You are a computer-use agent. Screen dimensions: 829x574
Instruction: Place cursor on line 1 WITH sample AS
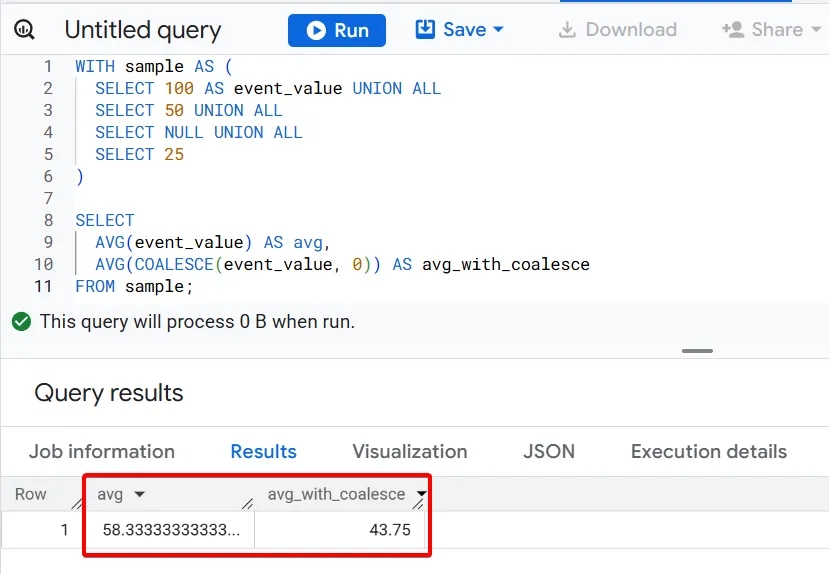[x=153, y=67]
